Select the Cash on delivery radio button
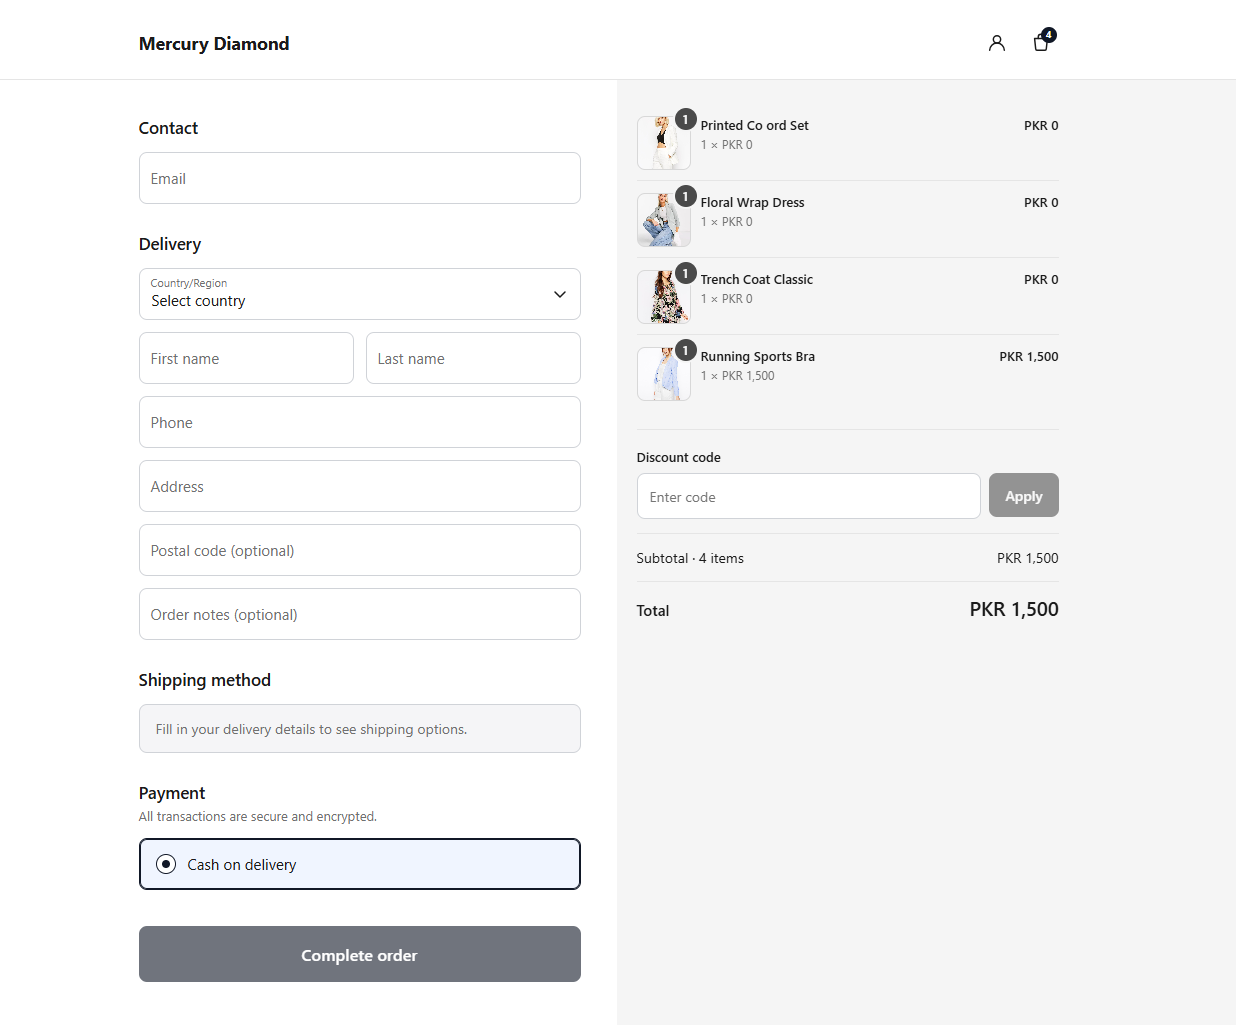The height and width of the screenshot is (1025, 1236). [166, 864]
